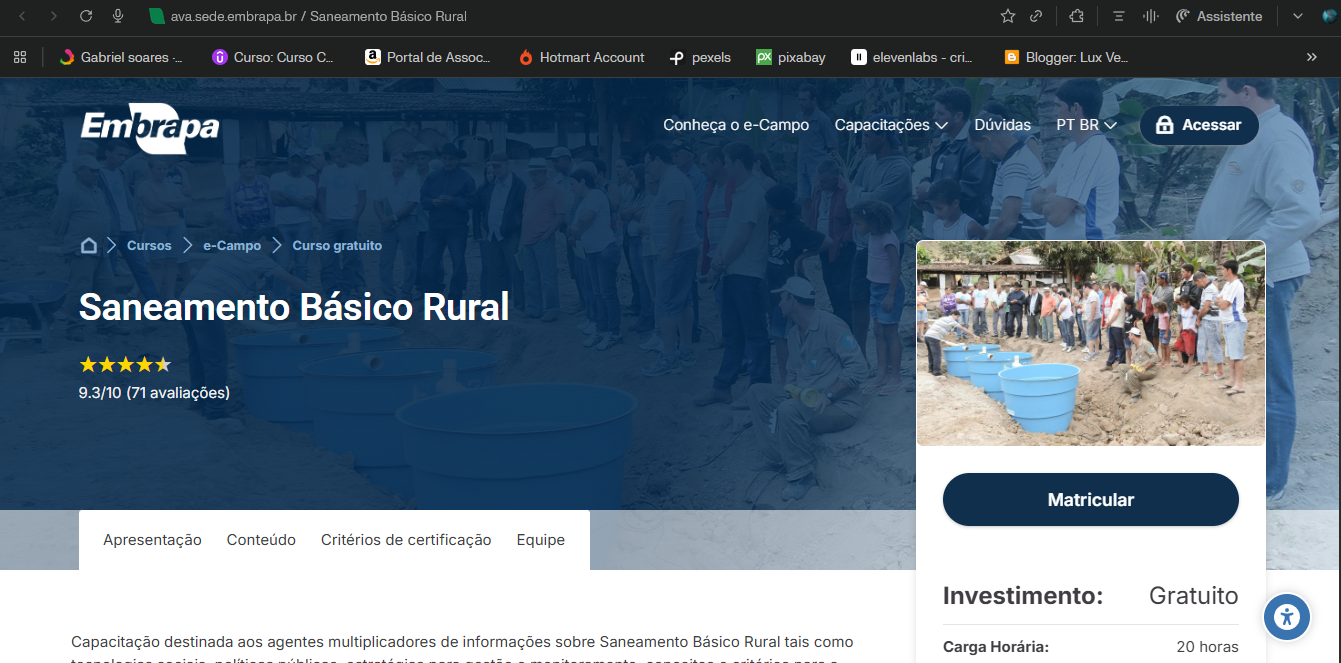
Task: Open the accessibility widget at bottom right
Action: [x=1286, y=617]
